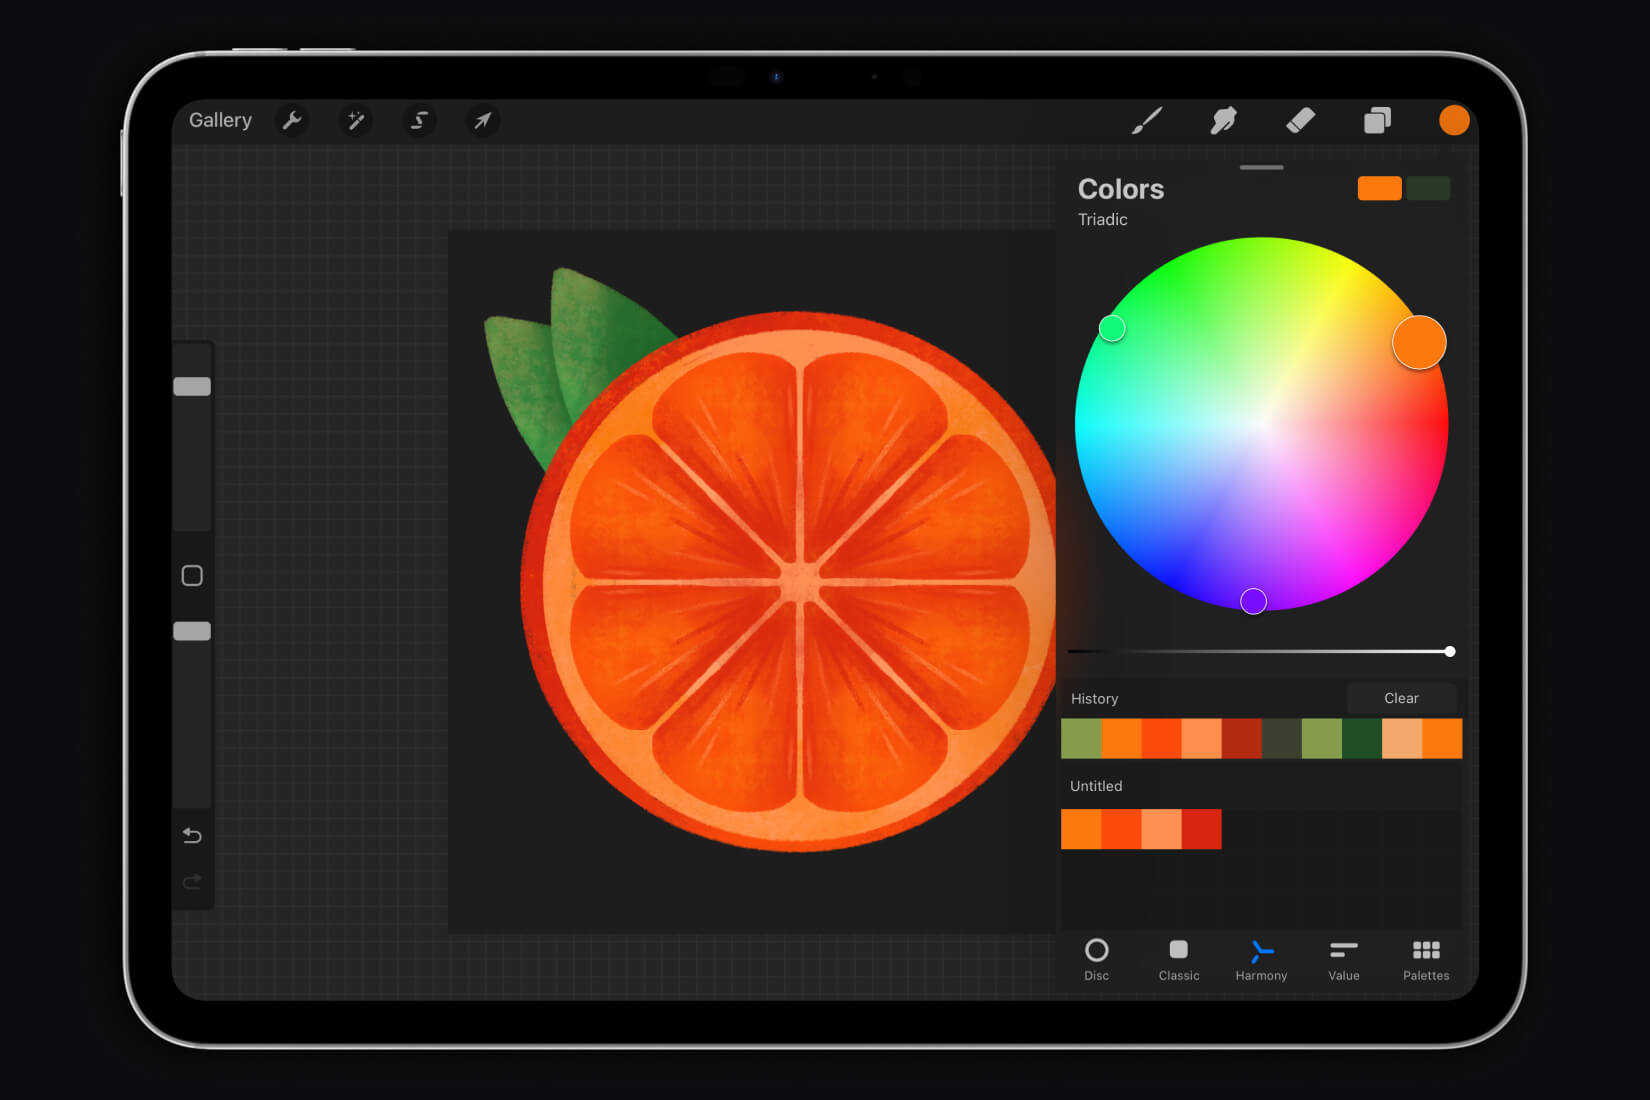Pick the red-orange History swatch

tap(1161, 738)
